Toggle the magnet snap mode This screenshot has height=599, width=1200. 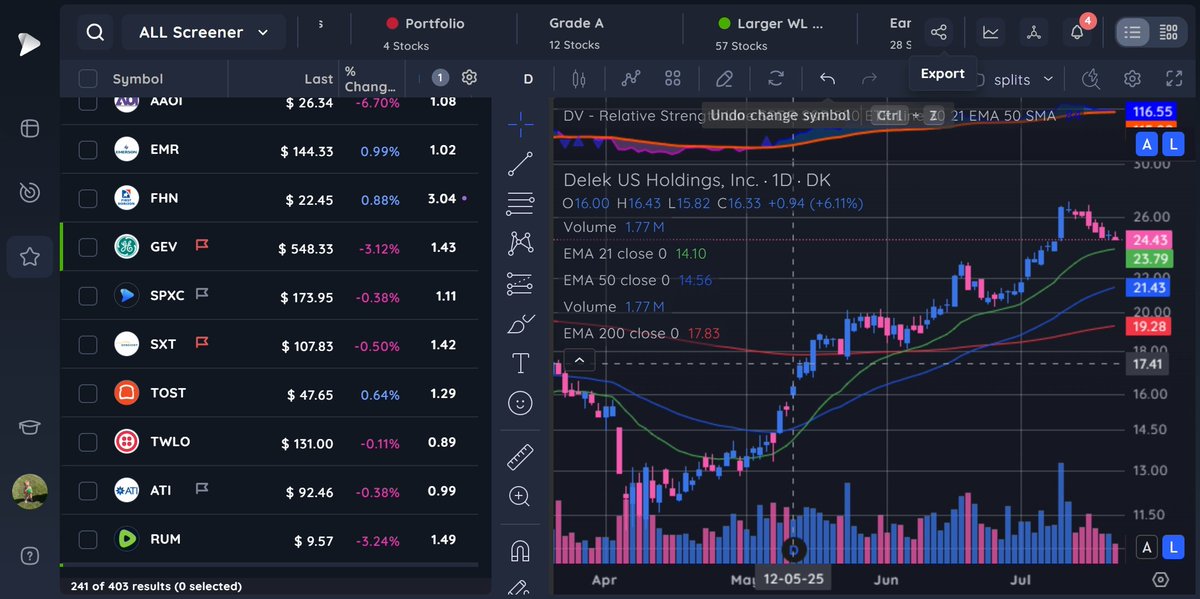[x=520, y=551]
